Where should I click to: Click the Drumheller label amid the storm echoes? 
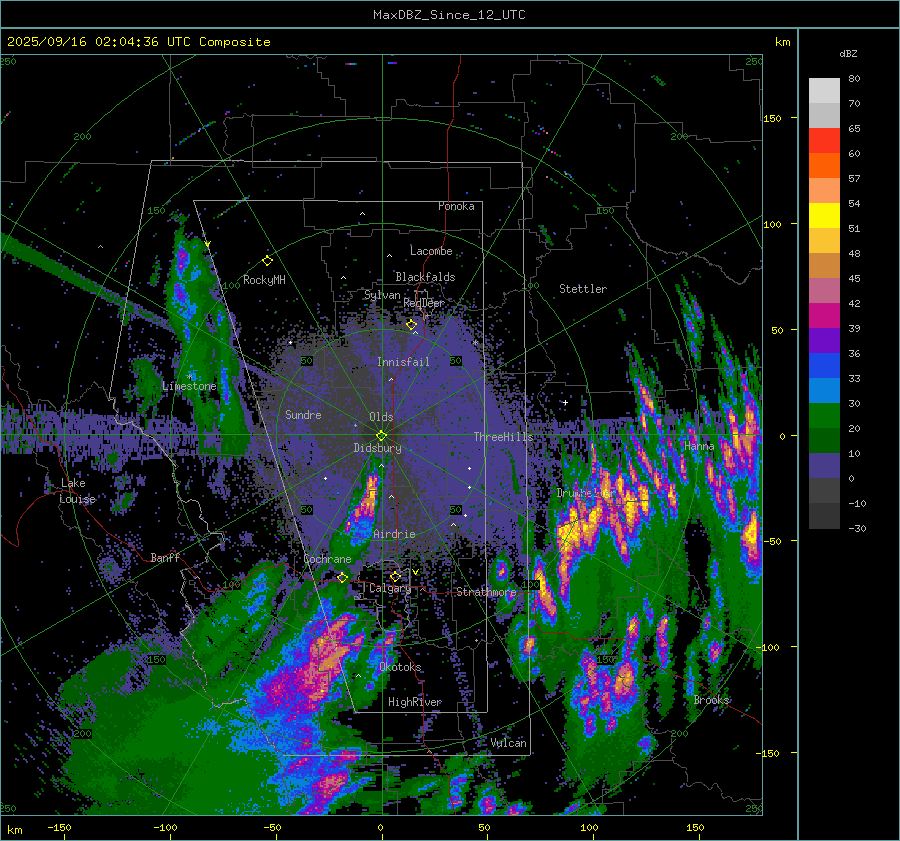[587, 493]
